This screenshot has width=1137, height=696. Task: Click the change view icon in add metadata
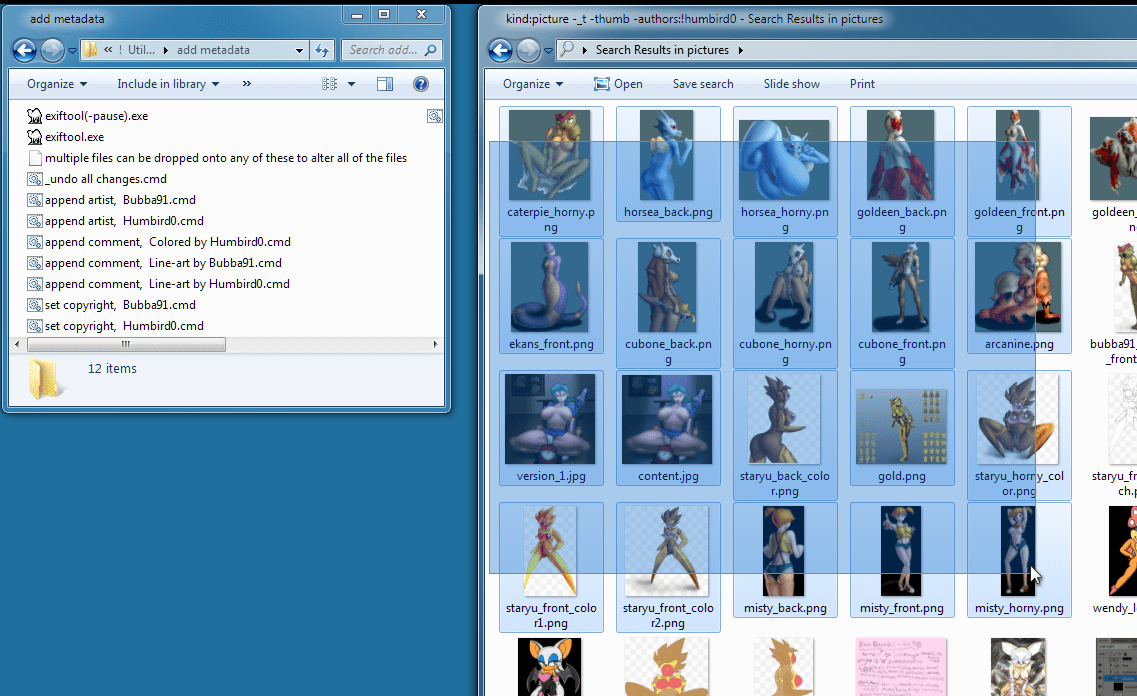[x=330, y=84]
